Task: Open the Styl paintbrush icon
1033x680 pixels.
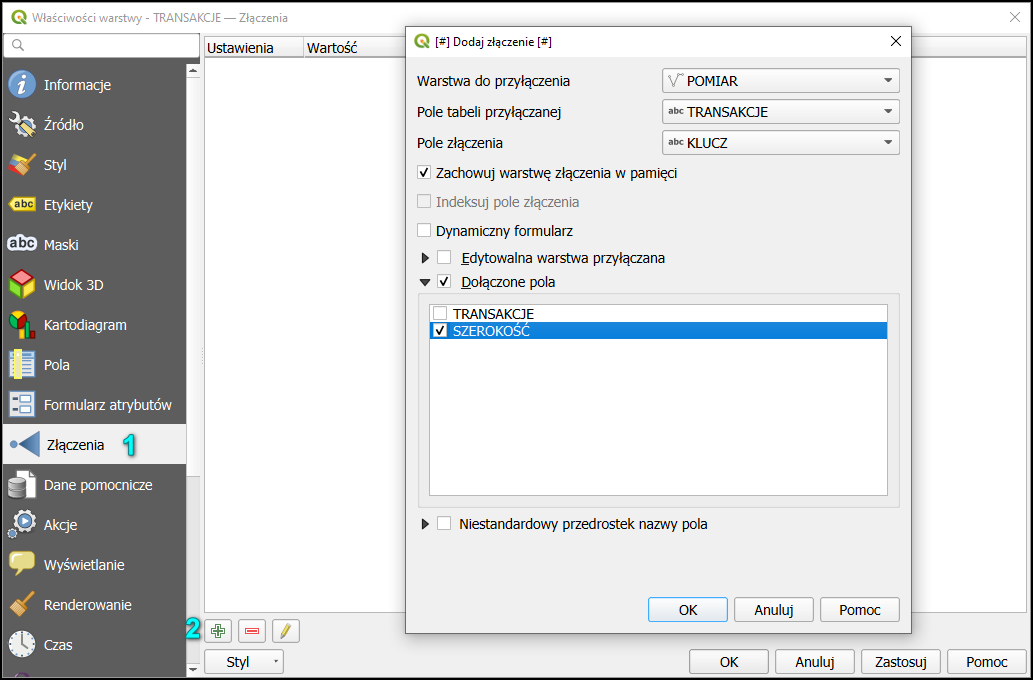Action: pyautogui.click(x=22, y=165)
